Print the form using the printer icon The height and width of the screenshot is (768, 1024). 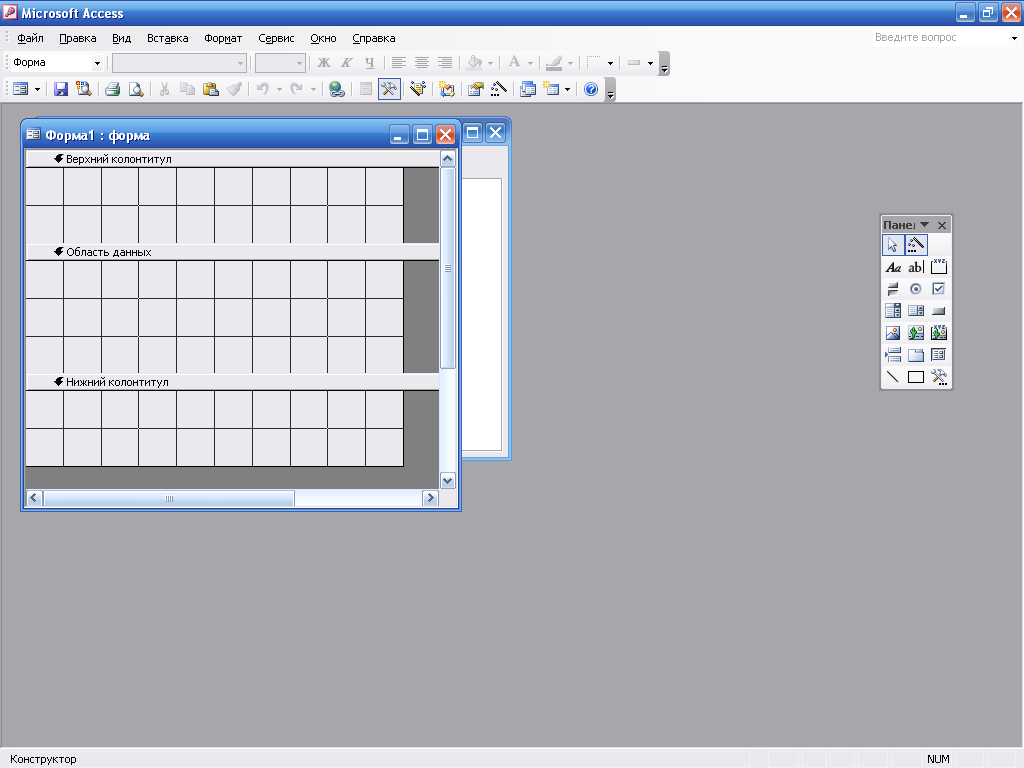click(x=112, y=89)
